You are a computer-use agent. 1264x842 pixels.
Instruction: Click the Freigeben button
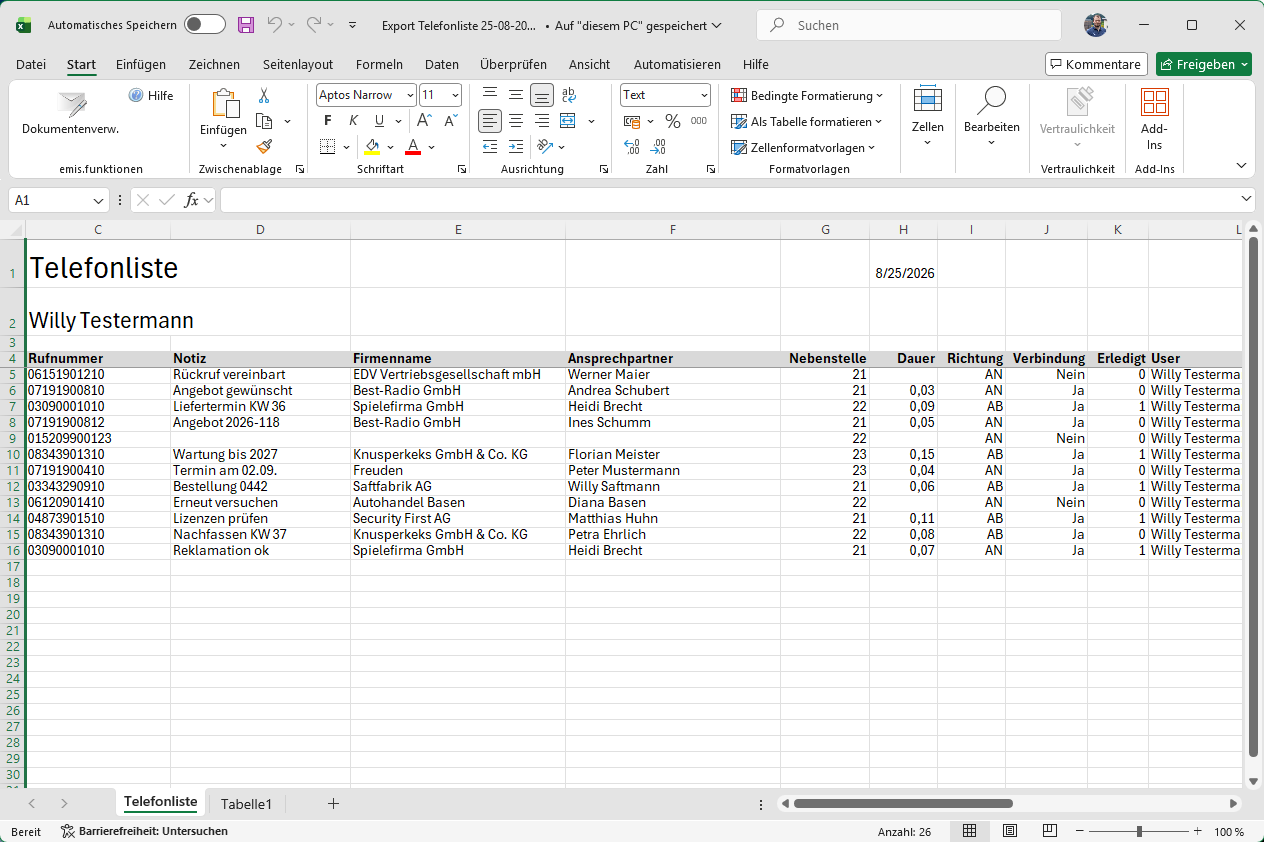click(1204, 64)
